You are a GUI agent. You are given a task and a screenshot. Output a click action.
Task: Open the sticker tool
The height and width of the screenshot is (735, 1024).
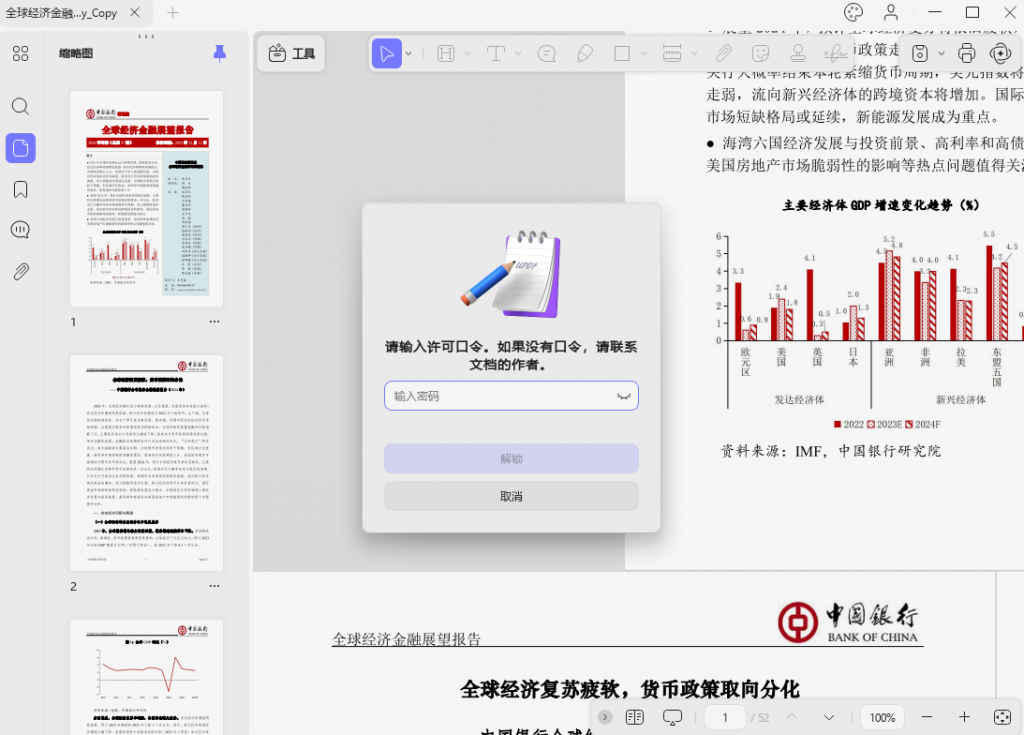click(x=760, y=53)
